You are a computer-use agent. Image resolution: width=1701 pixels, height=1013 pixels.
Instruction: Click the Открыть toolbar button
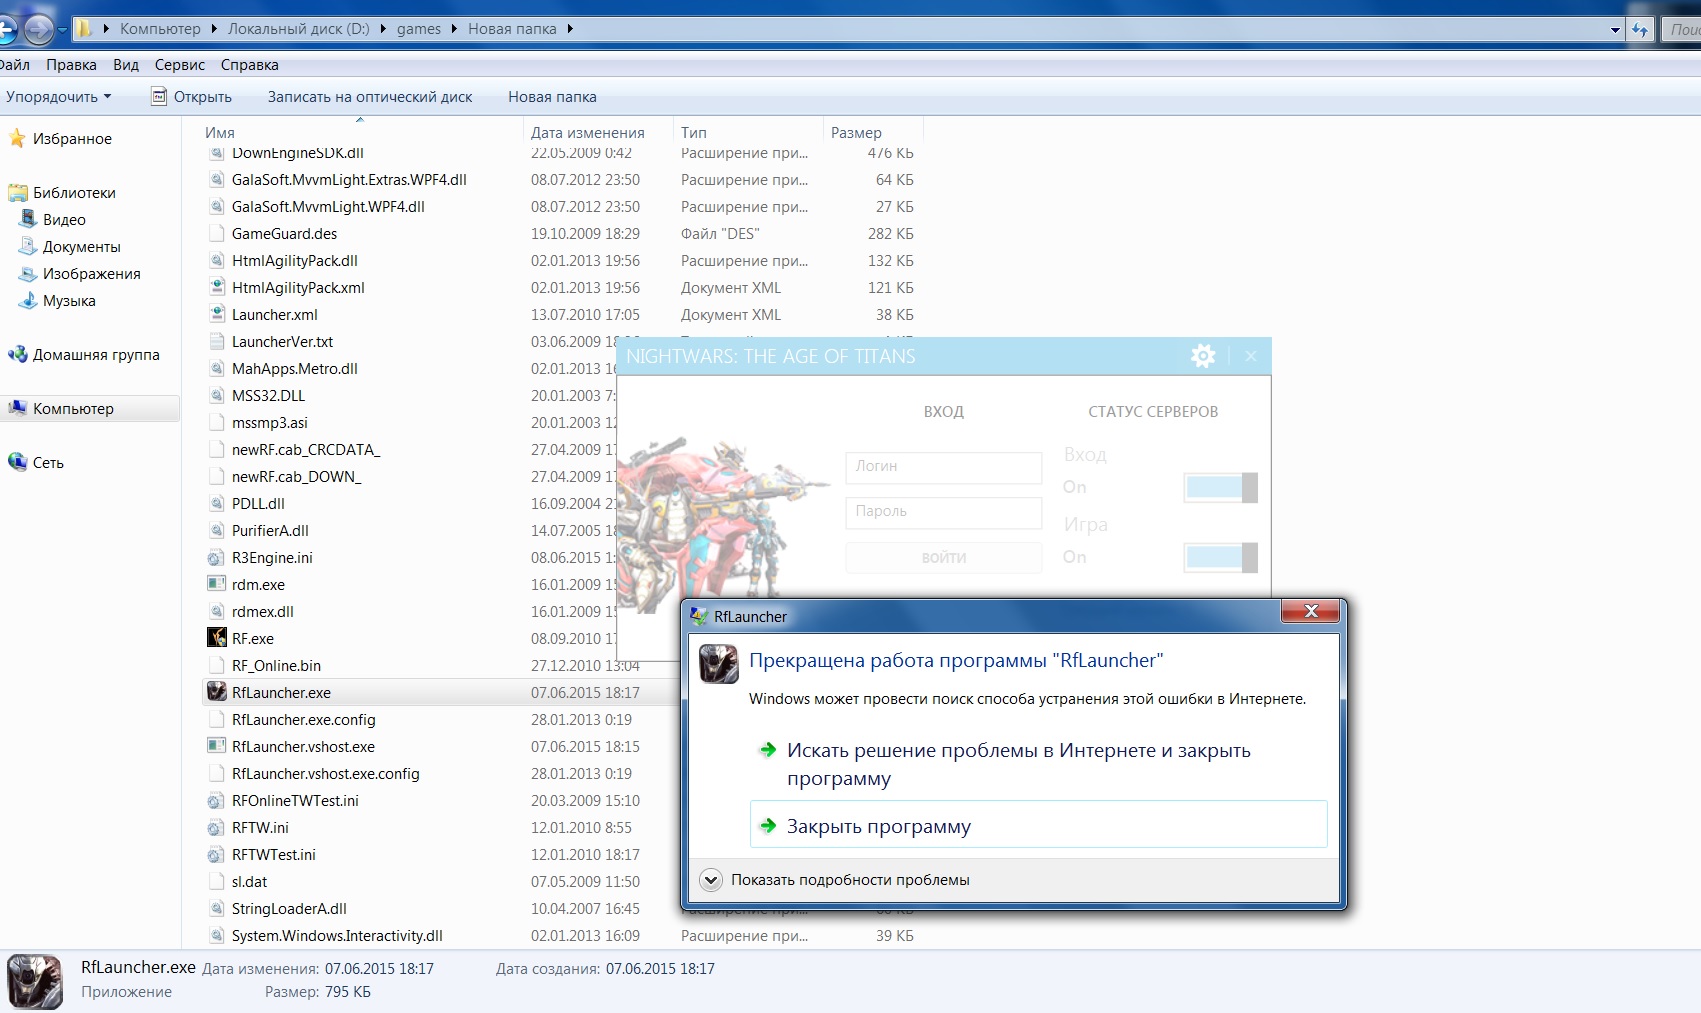[x=191, y=97]
